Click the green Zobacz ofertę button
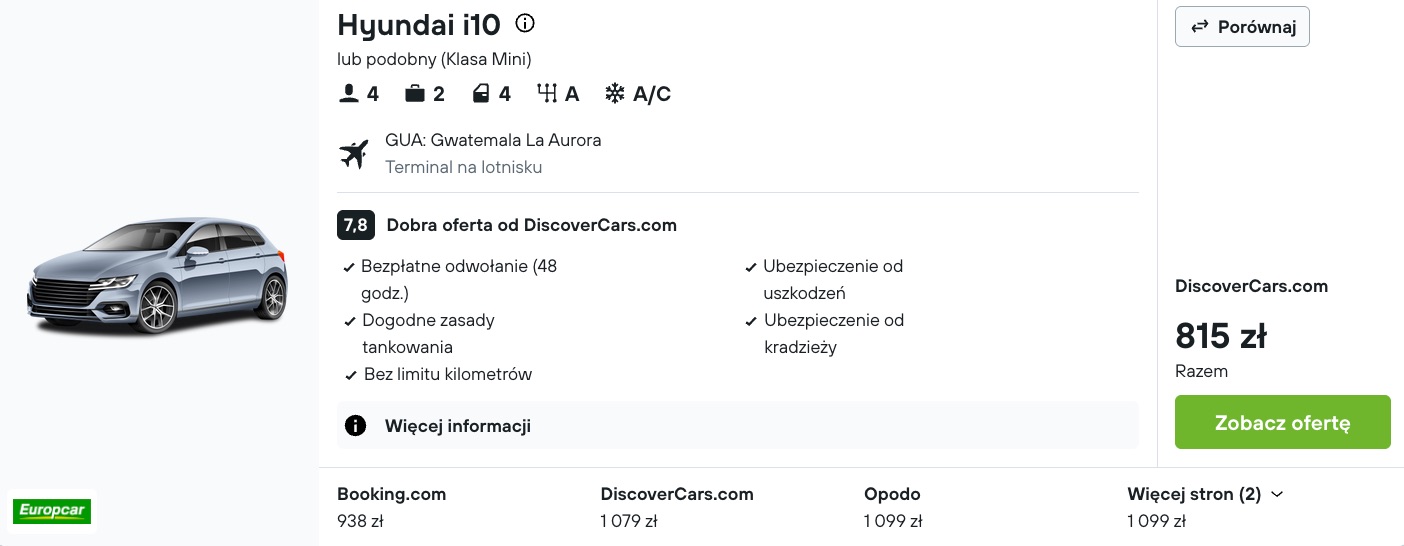 pyautogui.click(x=1282, y=422)
